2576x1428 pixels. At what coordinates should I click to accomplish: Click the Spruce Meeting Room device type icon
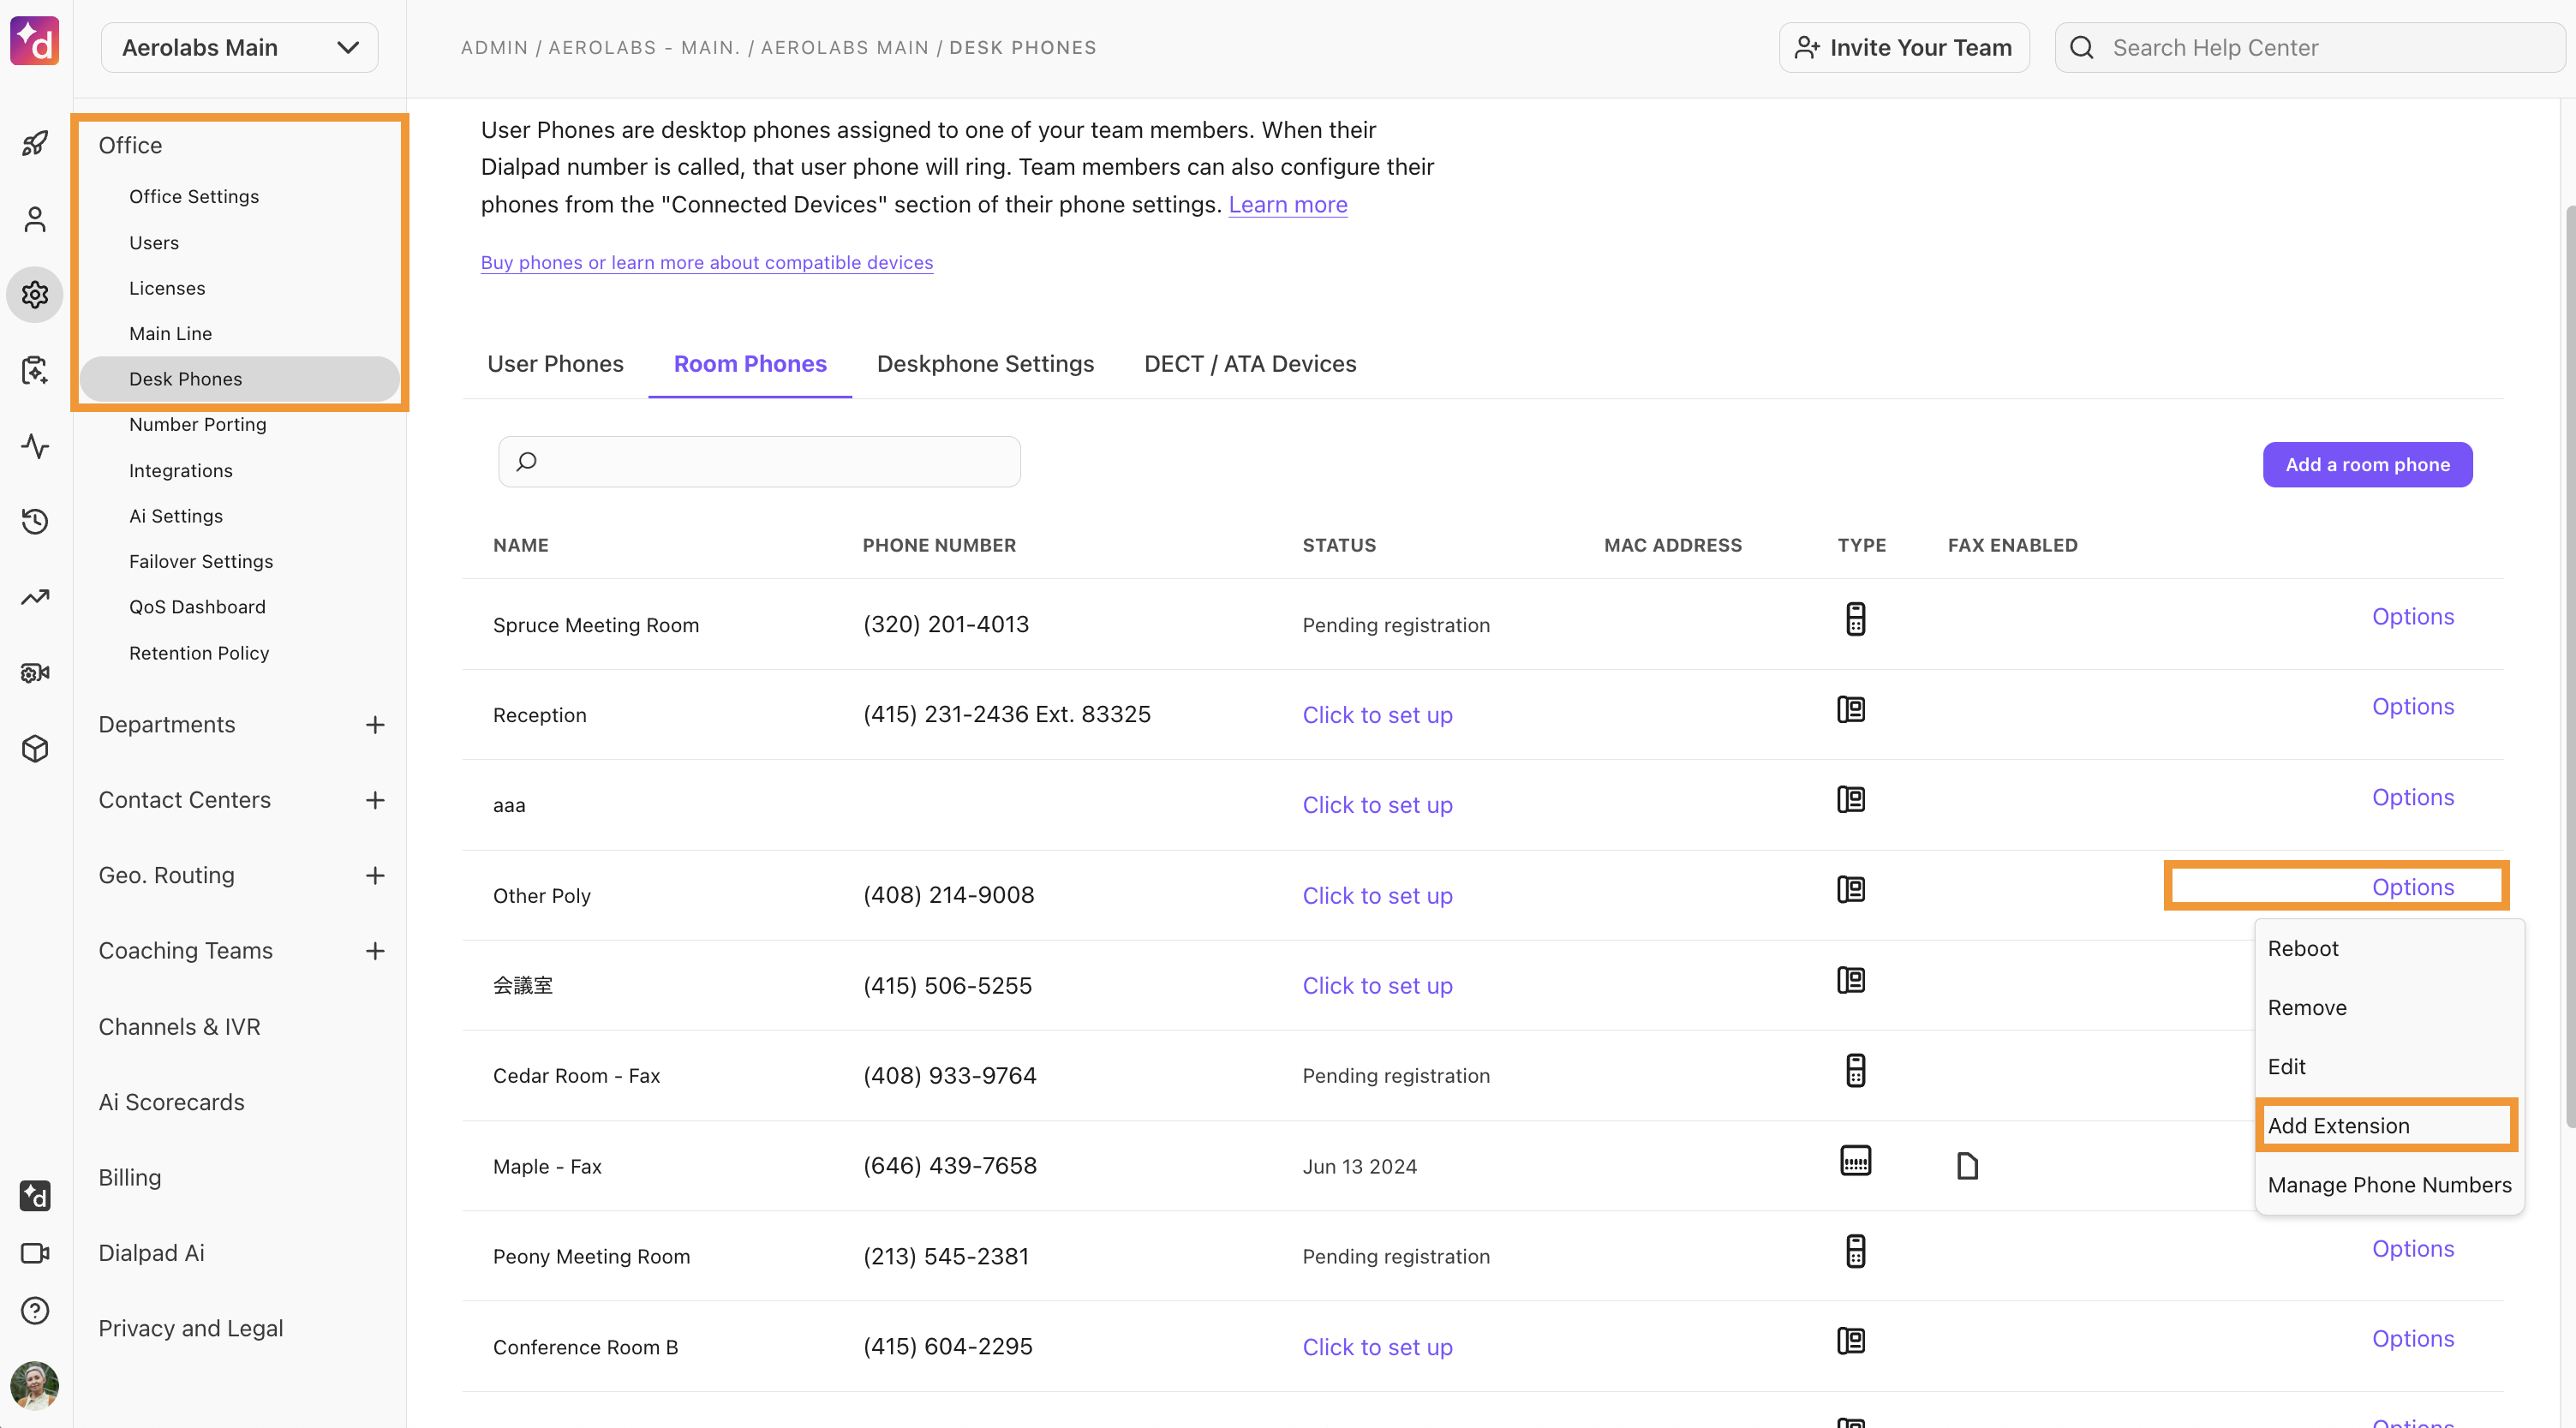pyautogui.click(x=1855, y=619)
